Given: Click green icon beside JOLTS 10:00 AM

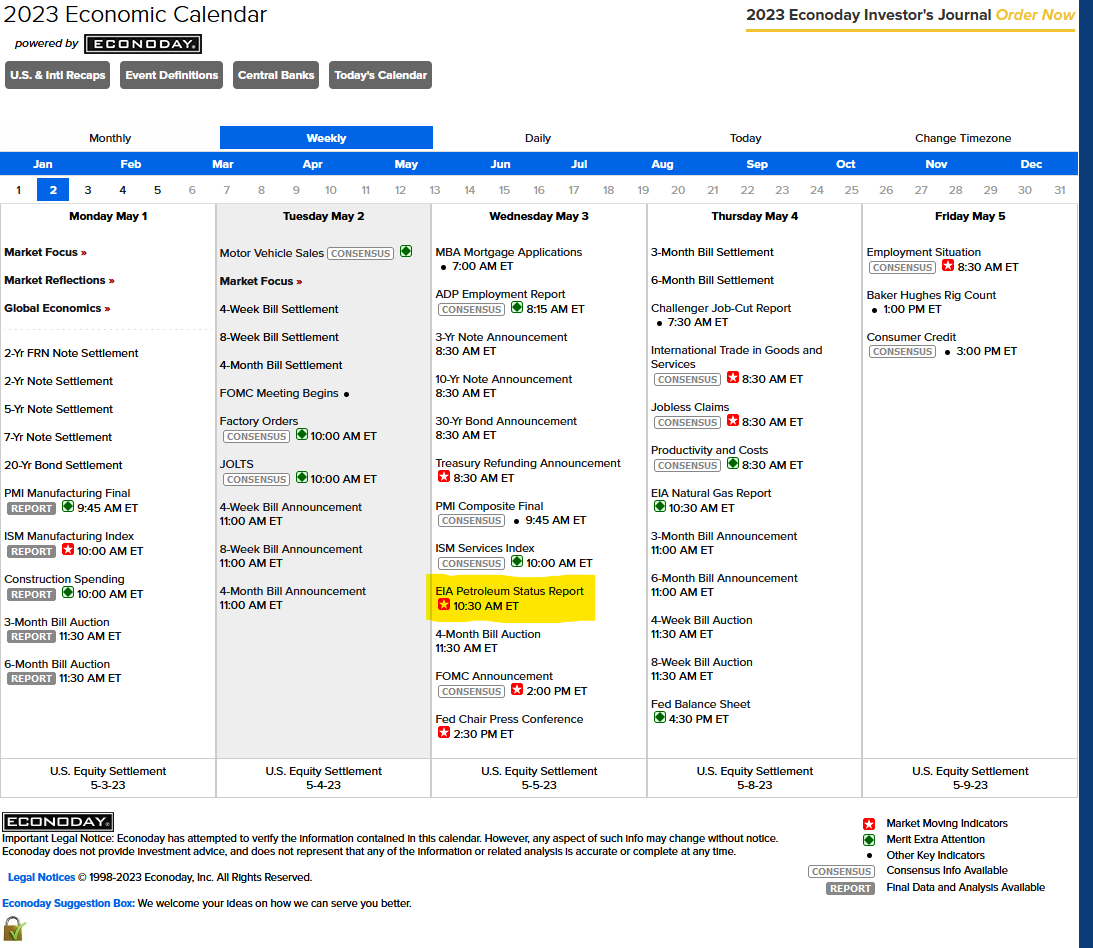Looking at the screenshot, I should [x=301, y=477].
